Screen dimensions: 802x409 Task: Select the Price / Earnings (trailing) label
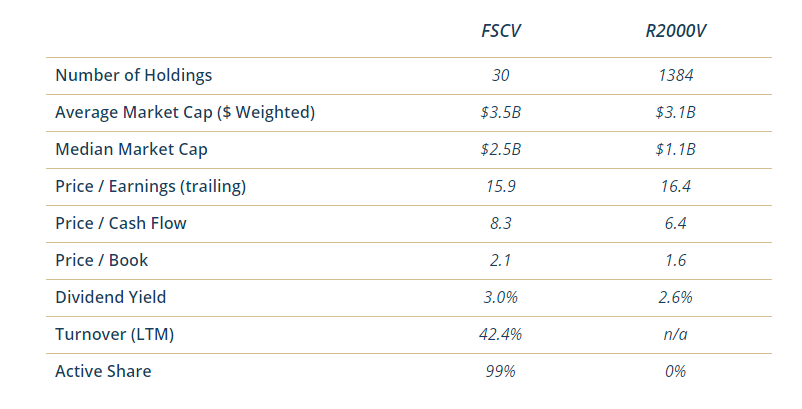coord(150,186)
